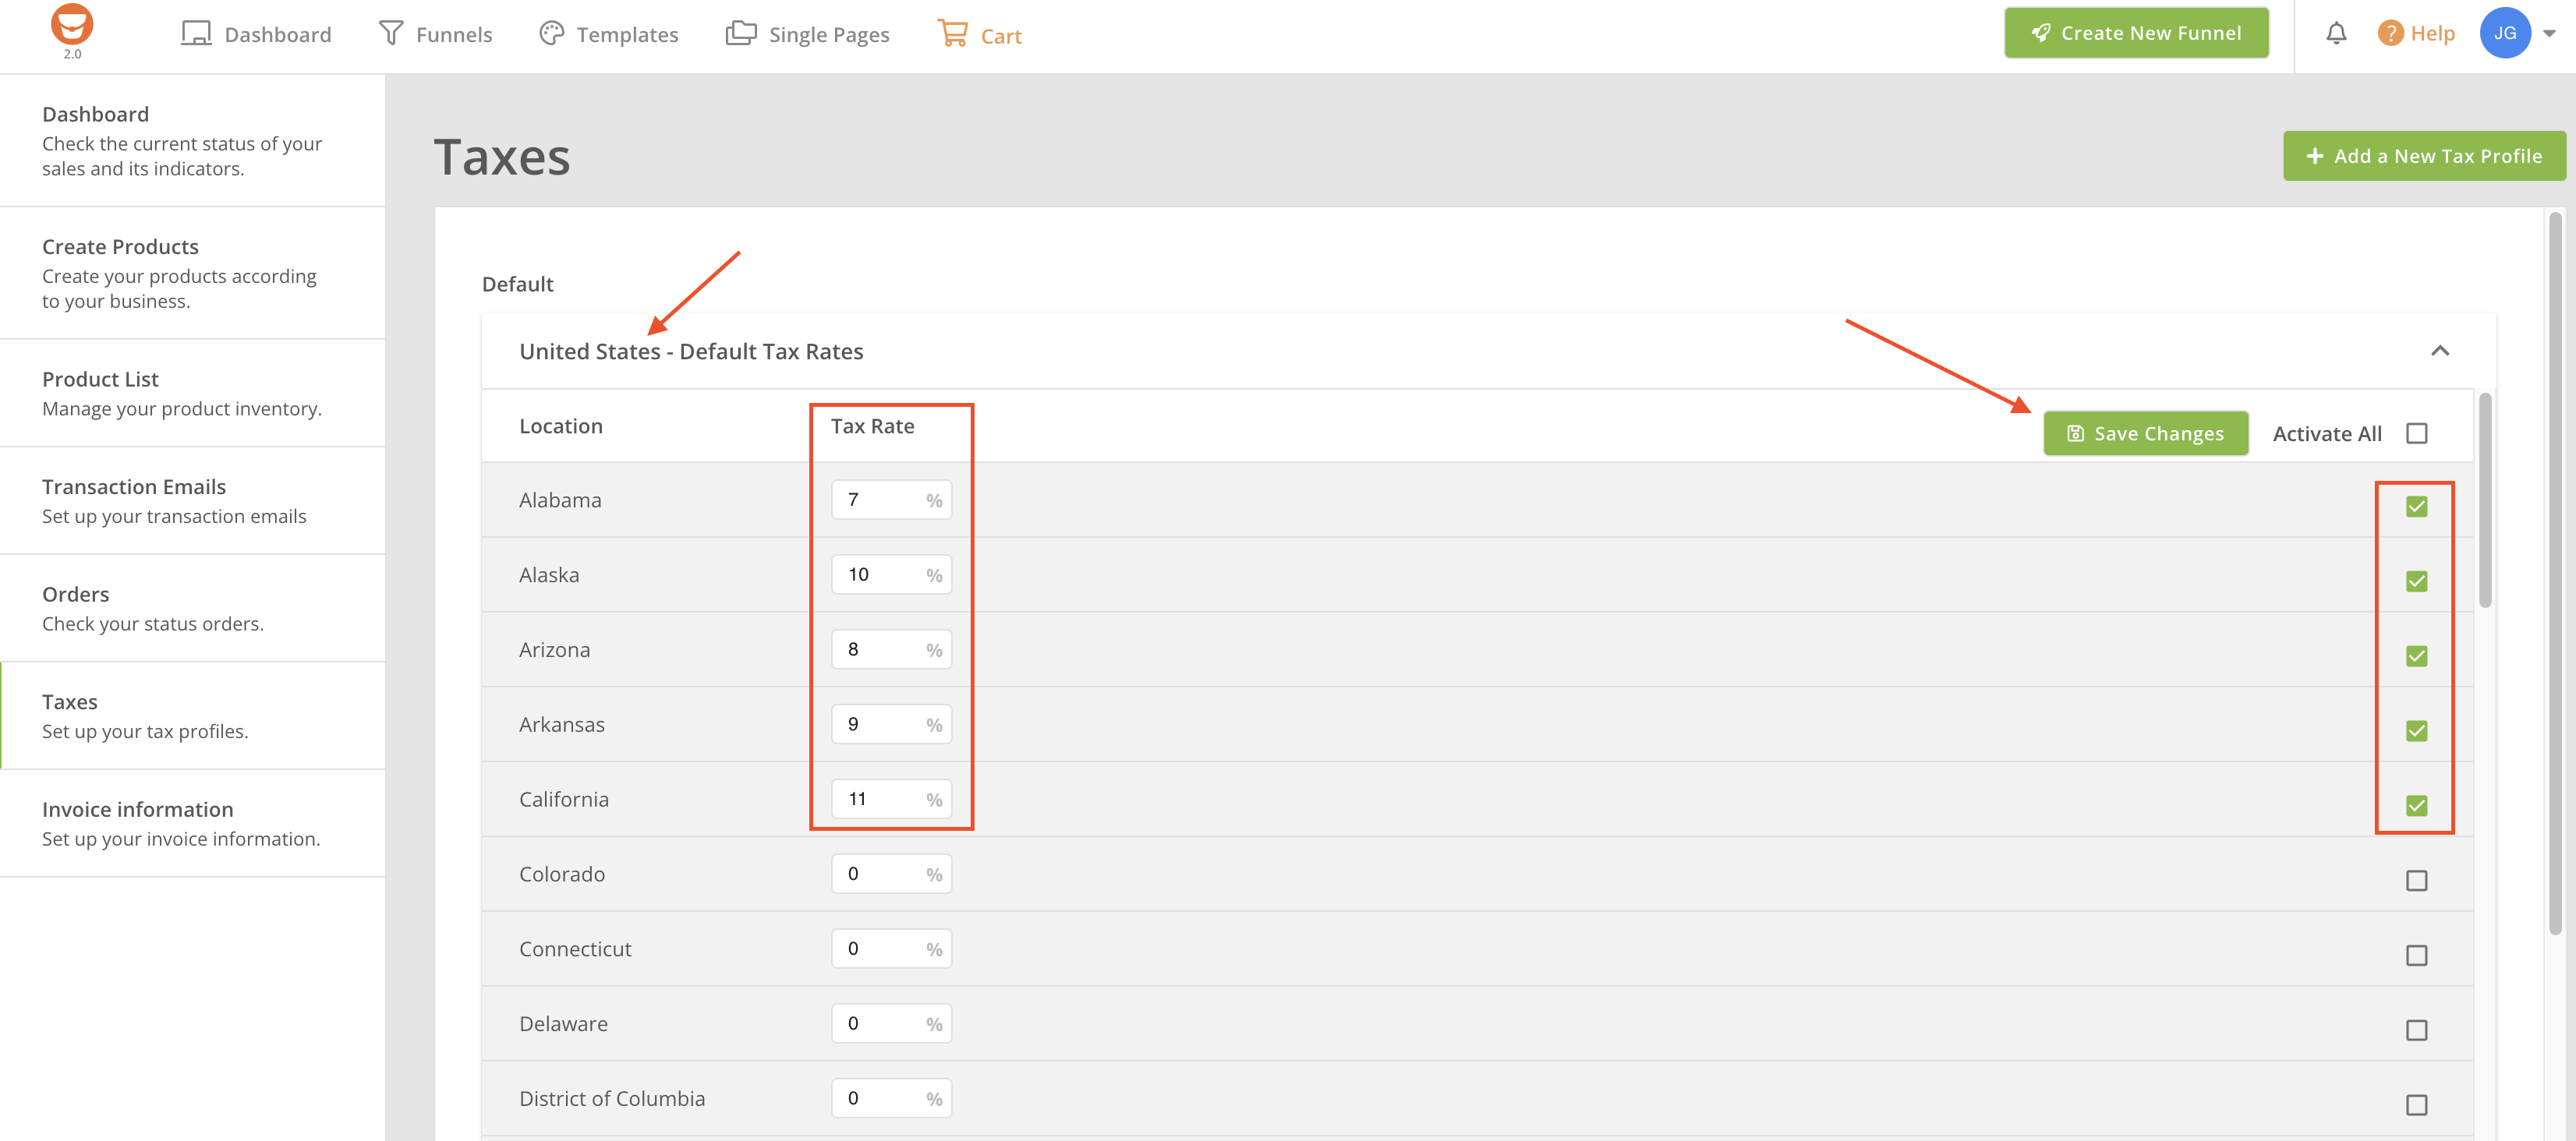Click Add a New Tax Profile
The width and height of the screenshot is (2576, 1141).
2424,156
